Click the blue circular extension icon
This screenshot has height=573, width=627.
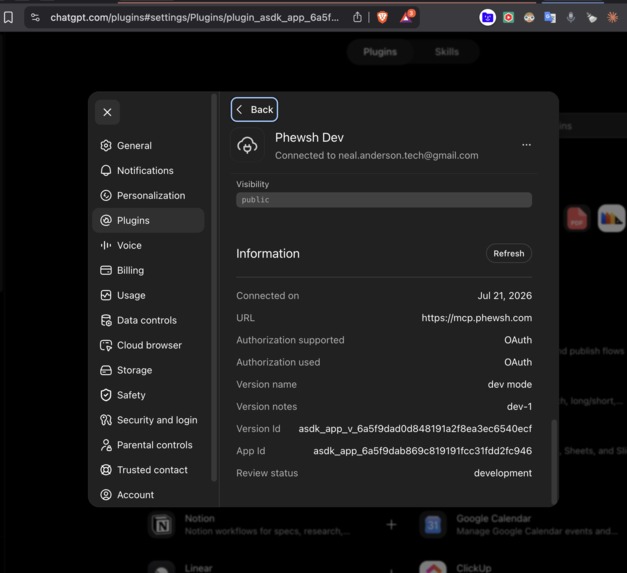pos(487,17)
